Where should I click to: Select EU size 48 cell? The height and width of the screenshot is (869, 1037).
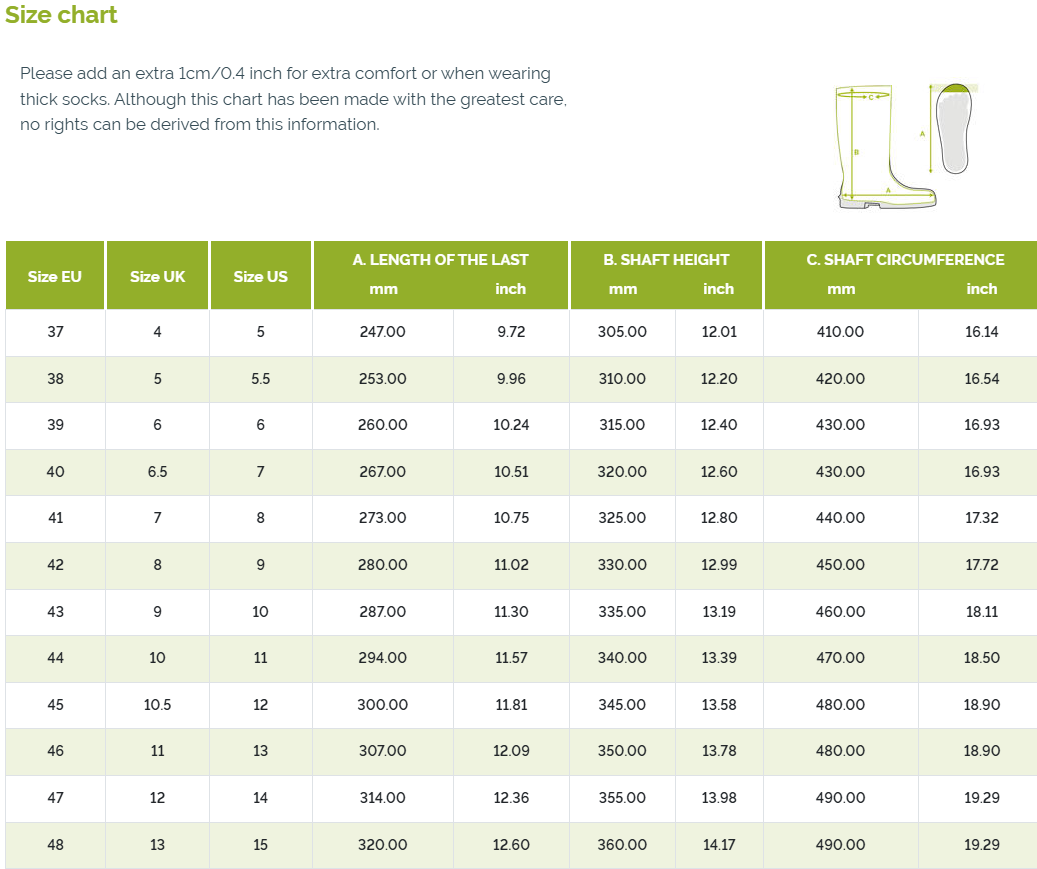click(x=56, y=845)
